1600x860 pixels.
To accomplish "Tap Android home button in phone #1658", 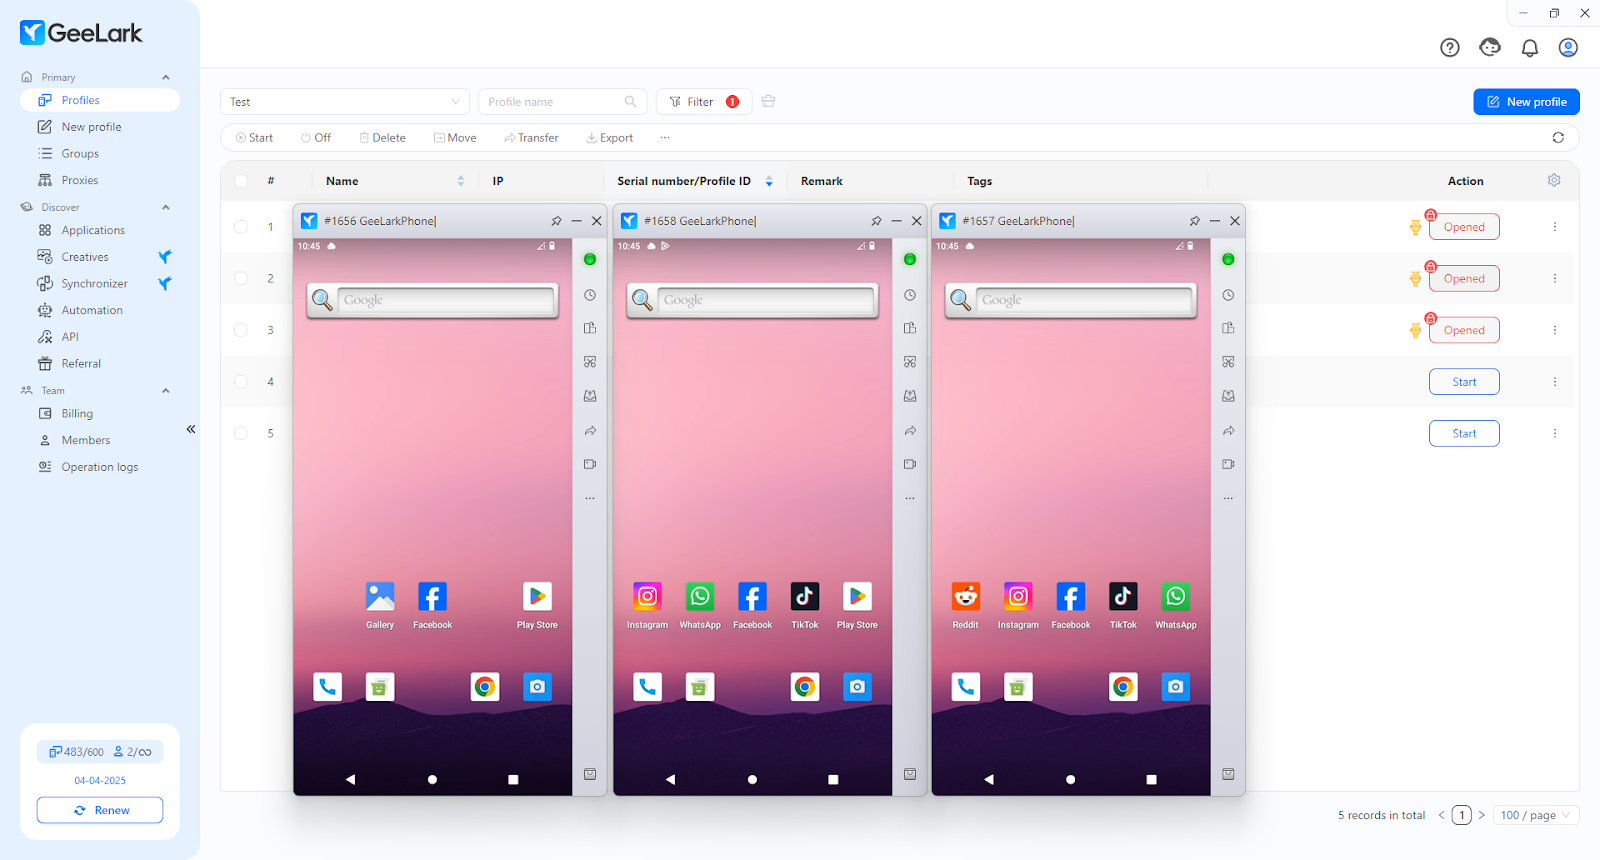I will pos(752,779).
